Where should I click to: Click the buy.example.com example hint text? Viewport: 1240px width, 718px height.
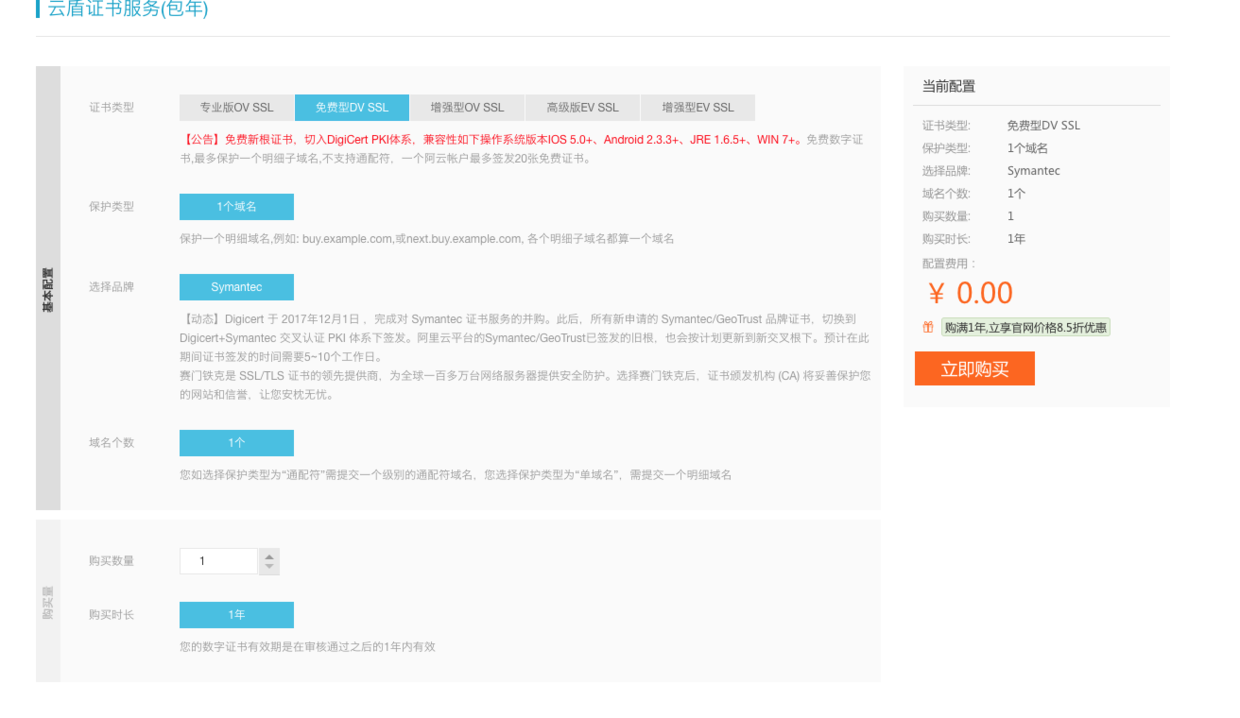(x=427, y=239)
